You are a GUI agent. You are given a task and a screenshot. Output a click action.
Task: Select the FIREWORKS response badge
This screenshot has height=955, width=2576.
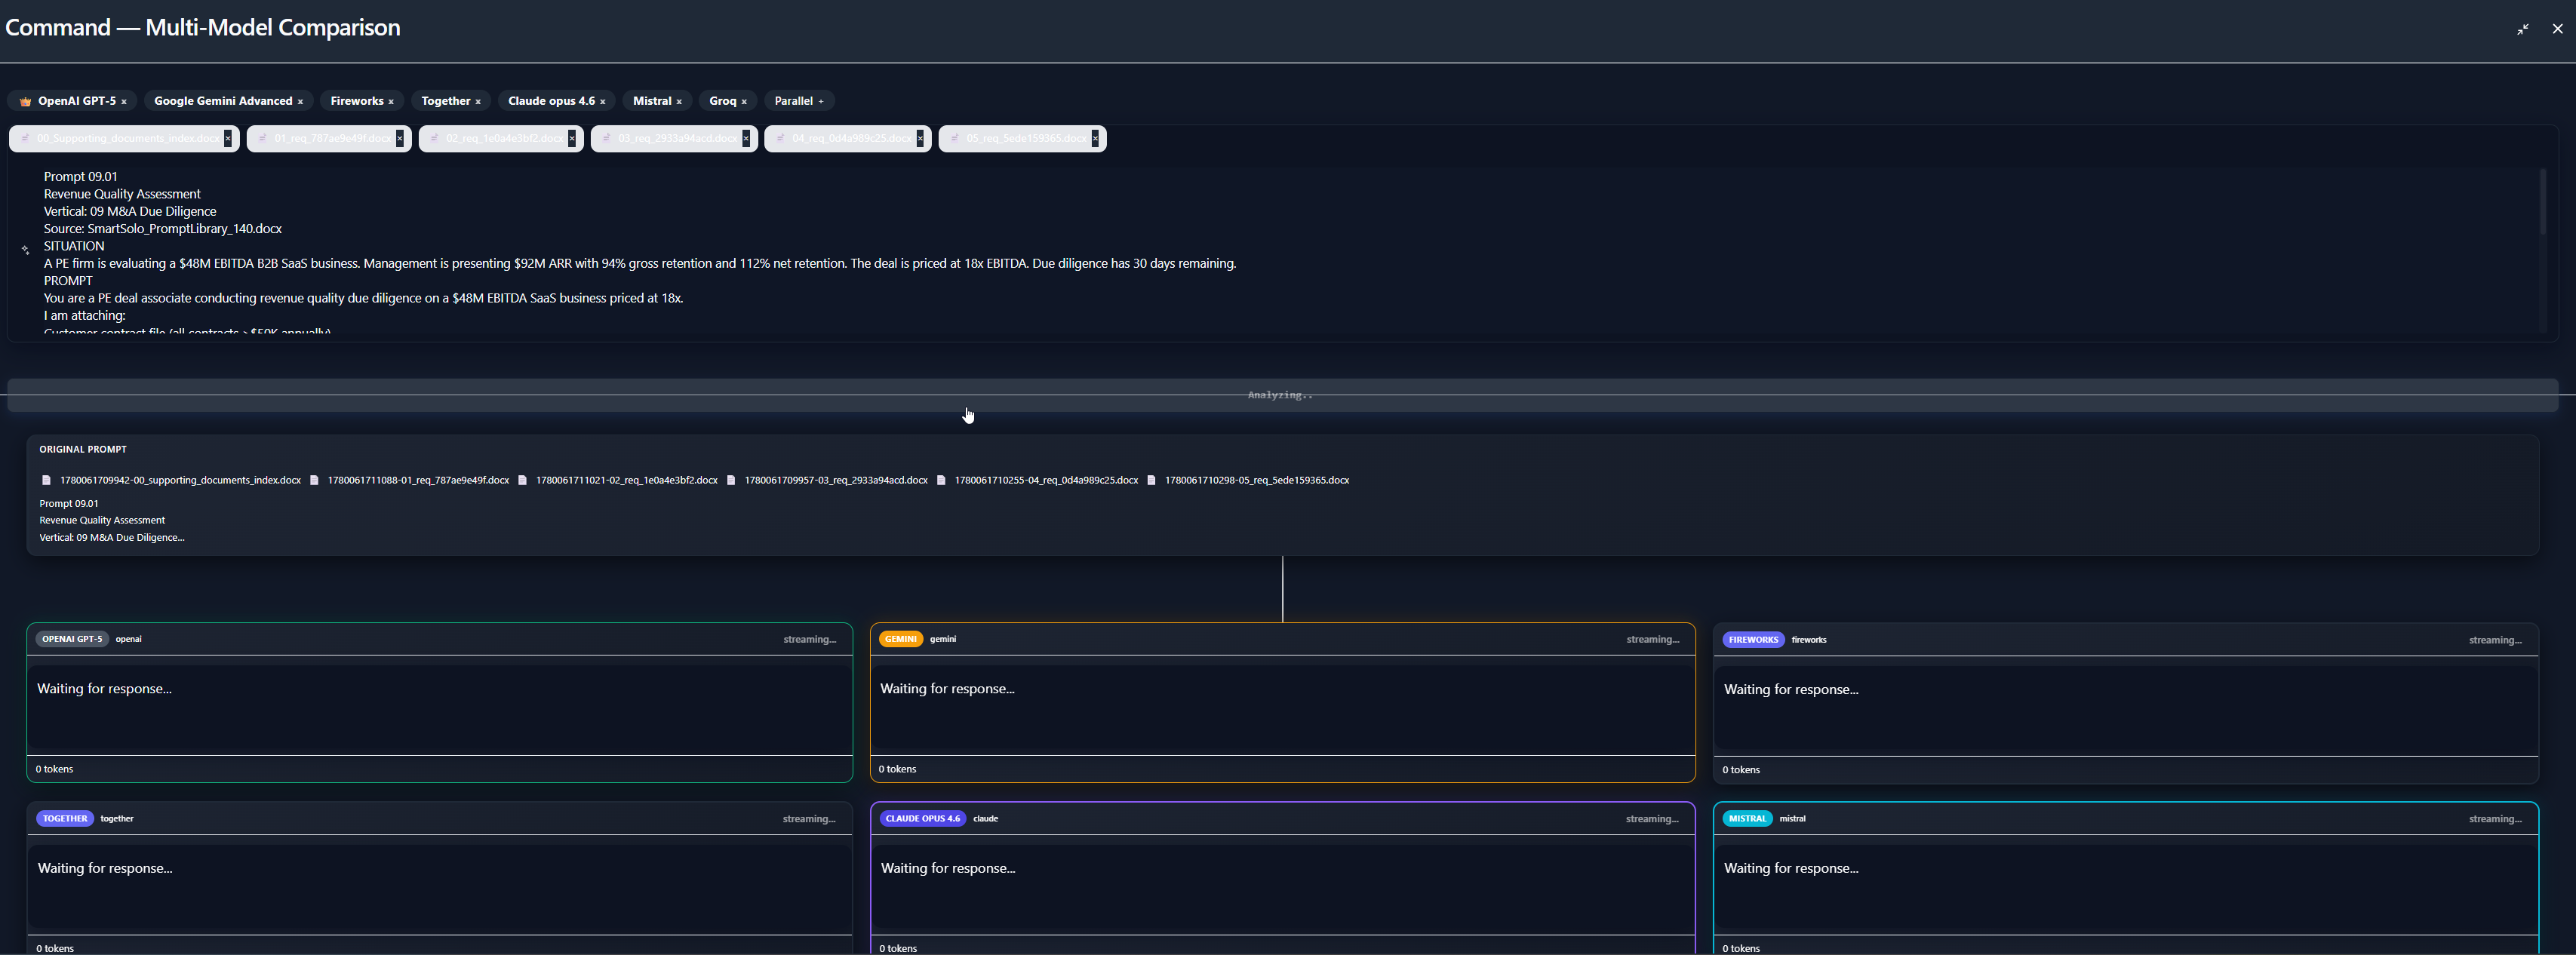coord(1753,640)
